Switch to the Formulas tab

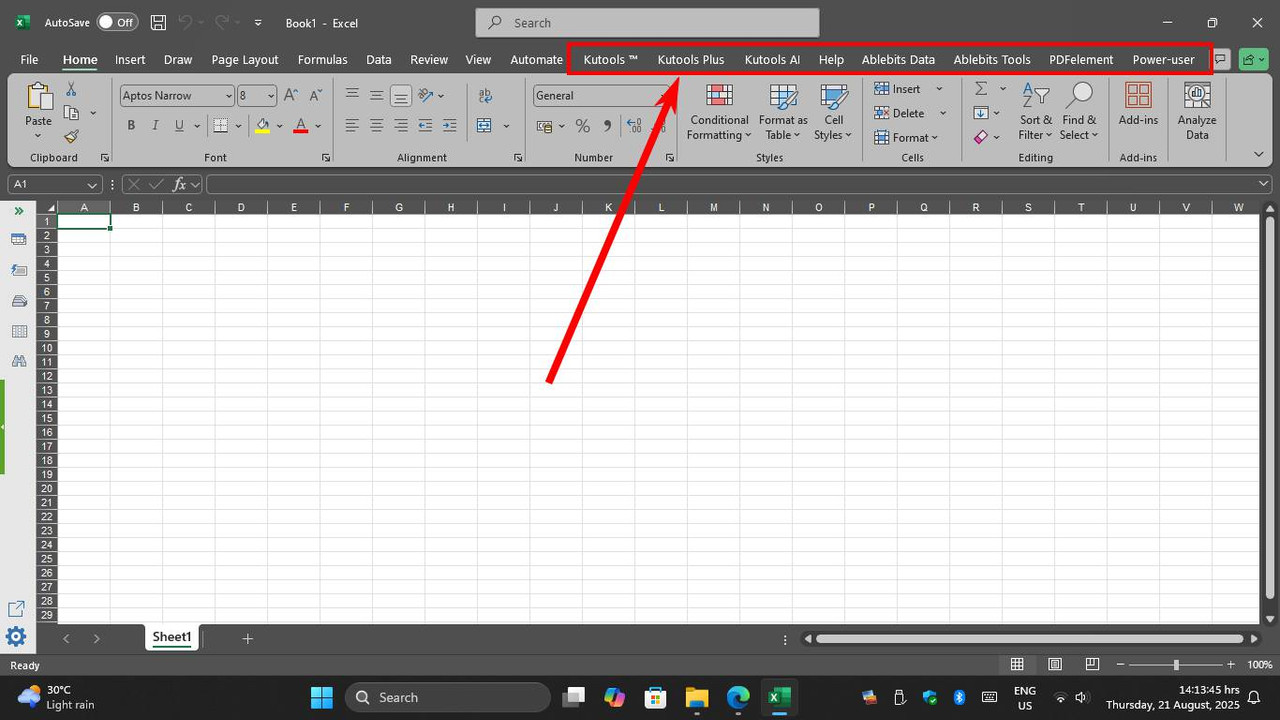tap(323, 59)
